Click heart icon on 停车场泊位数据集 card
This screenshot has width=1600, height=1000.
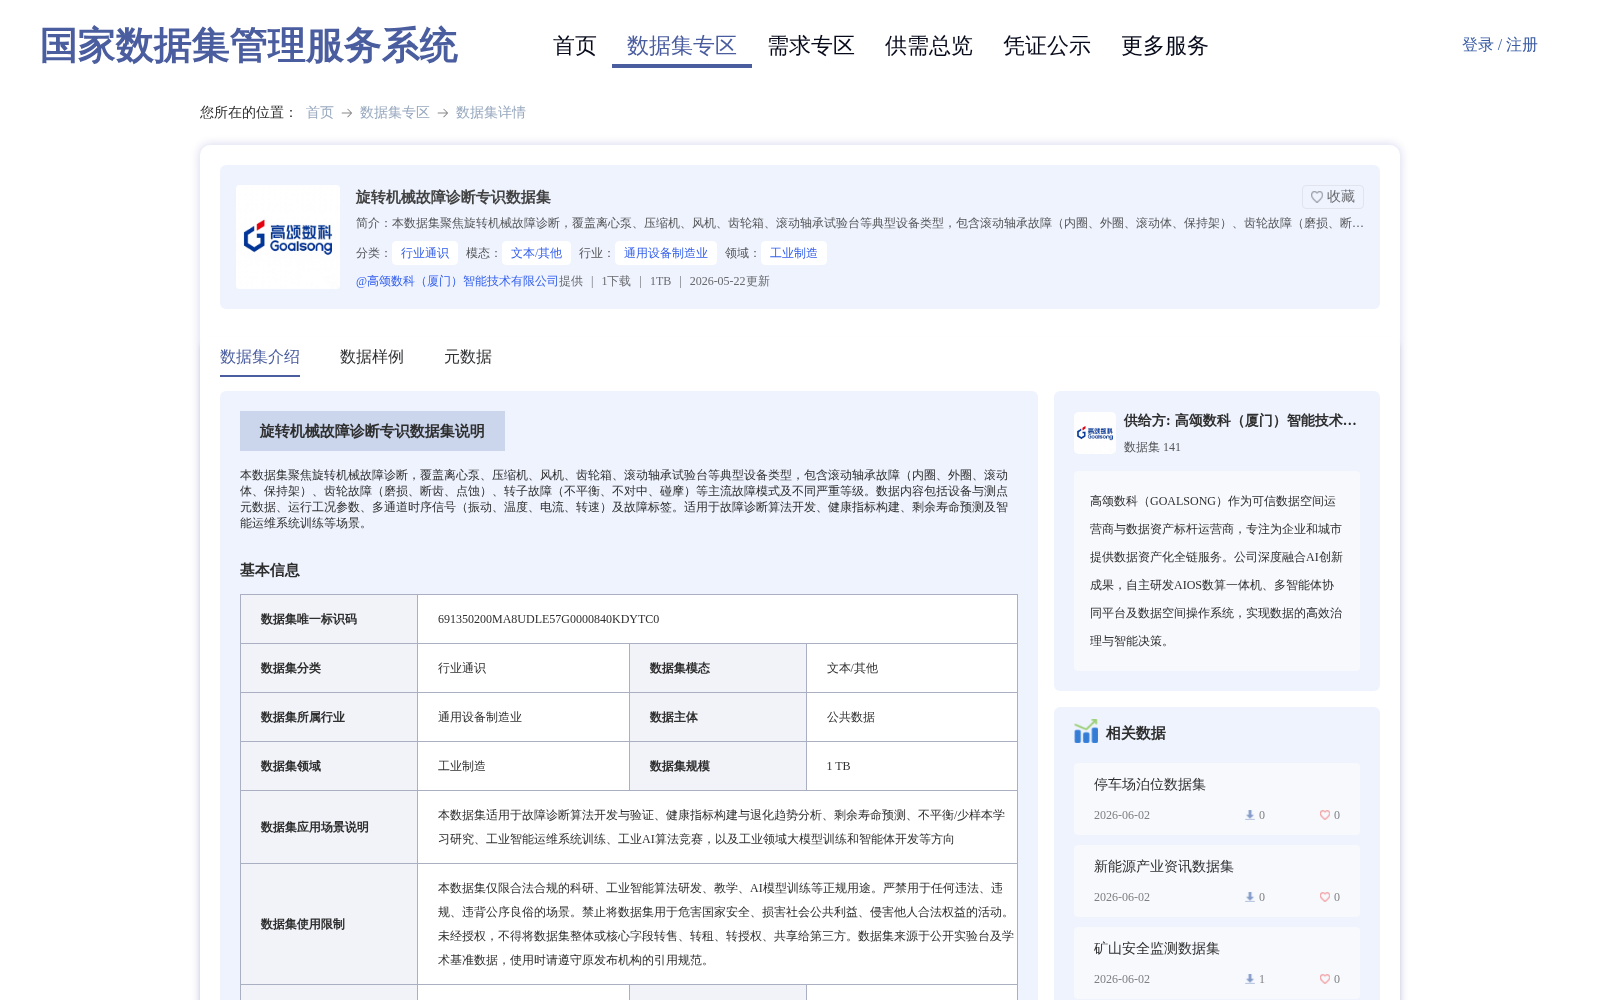pyautogui.click(x=1325, y=815)
